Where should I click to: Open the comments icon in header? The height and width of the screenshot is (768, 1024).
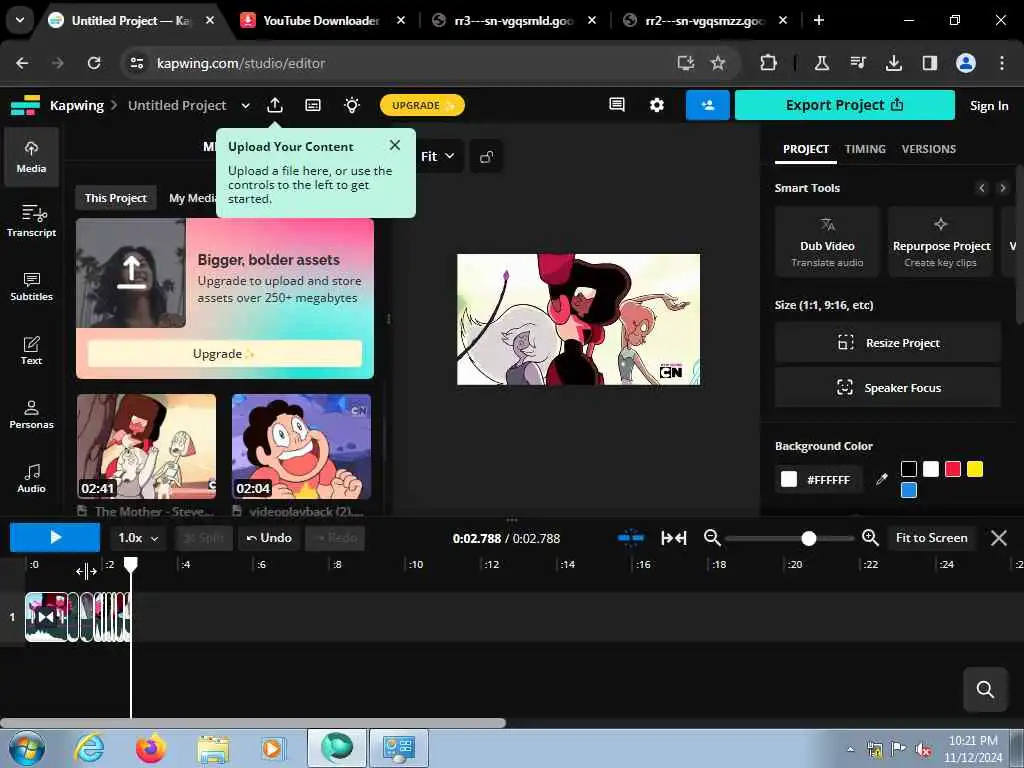click(x=616, y=105)
